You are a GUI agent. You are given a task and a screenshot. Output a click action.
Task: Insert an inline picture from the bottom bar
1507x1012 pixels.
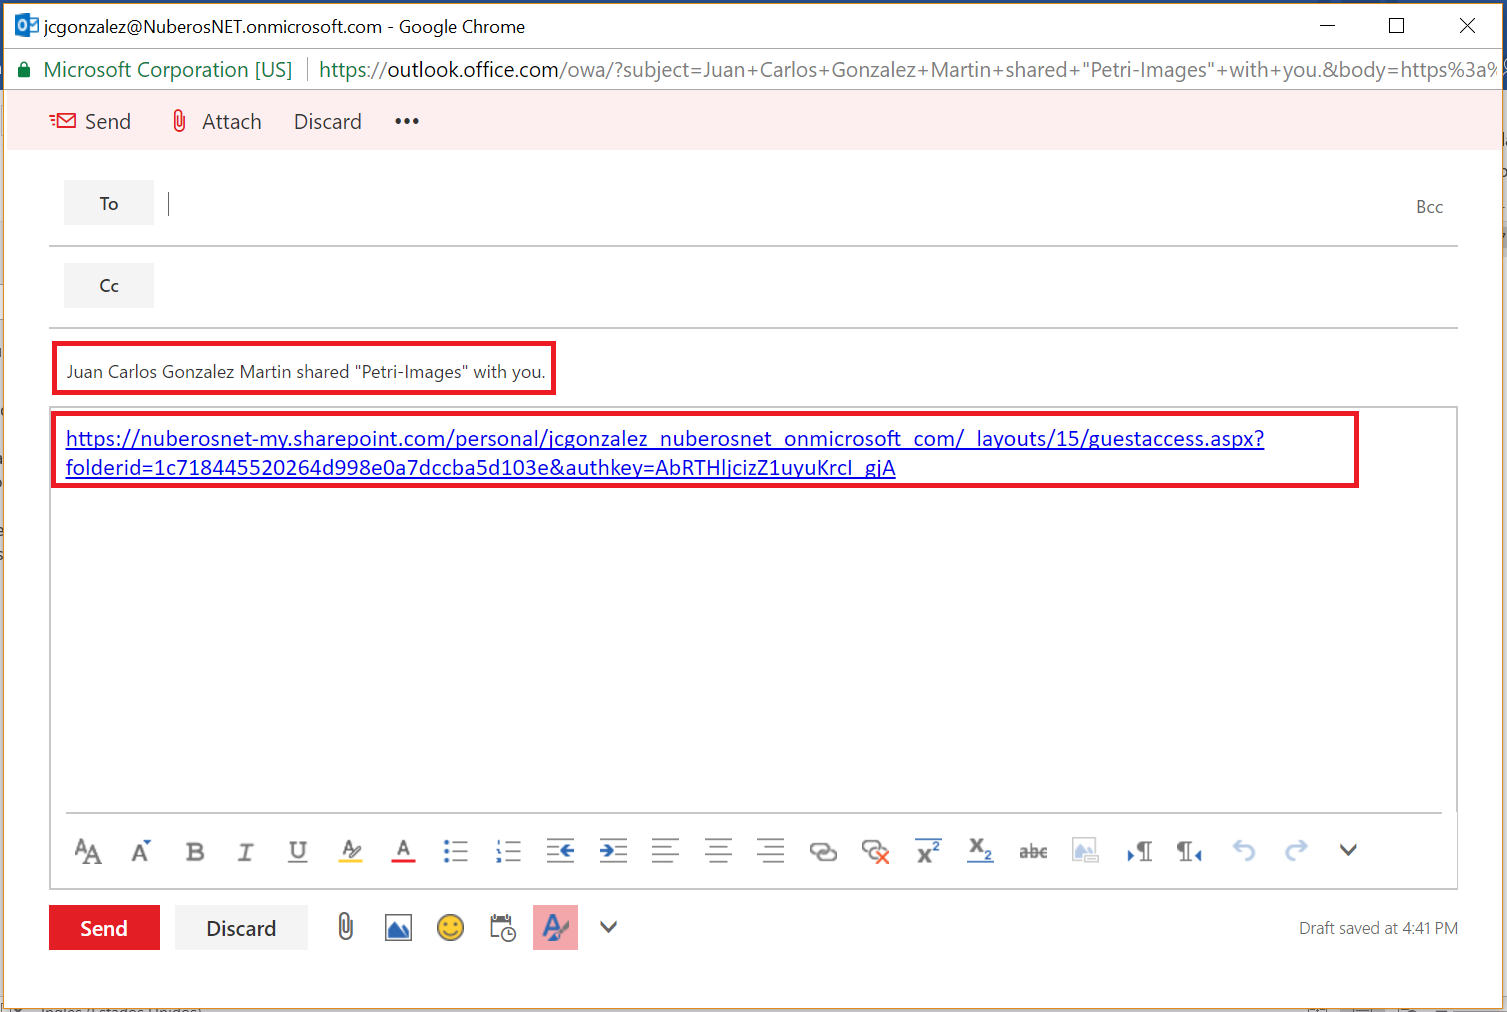click(398, 927)
